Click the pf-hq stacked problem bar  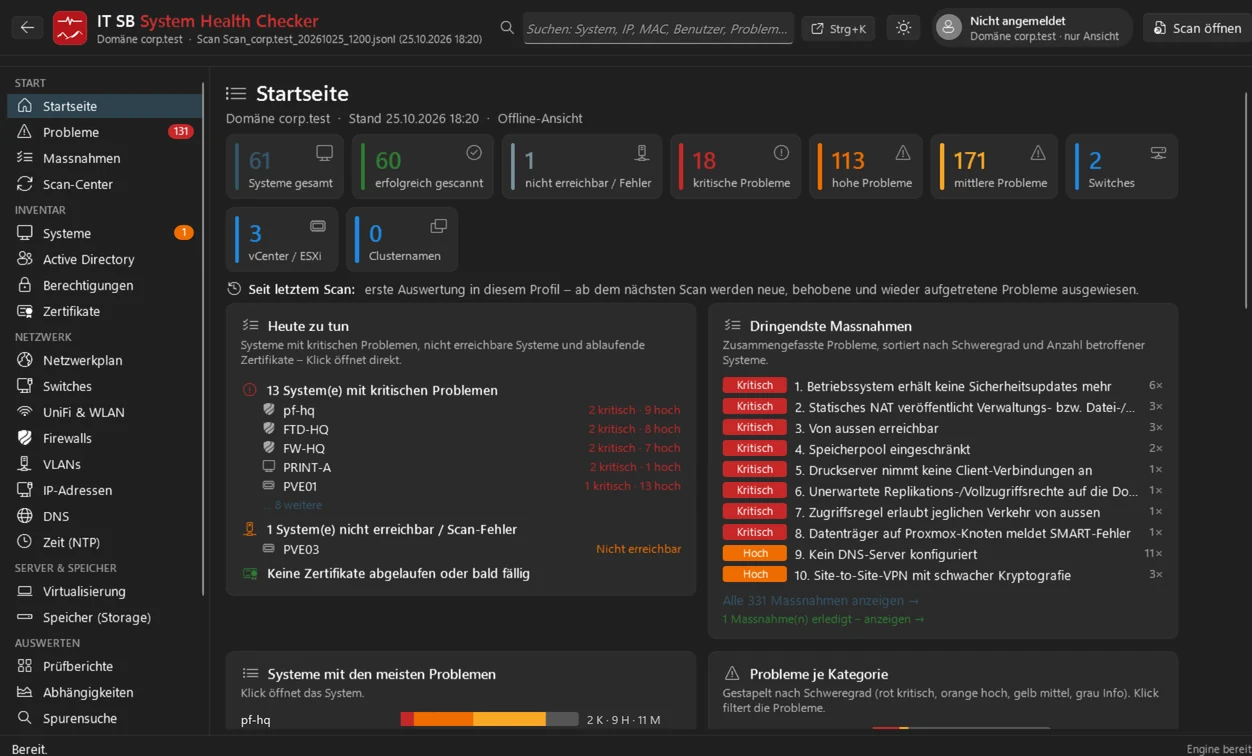[x=489, y=719]
